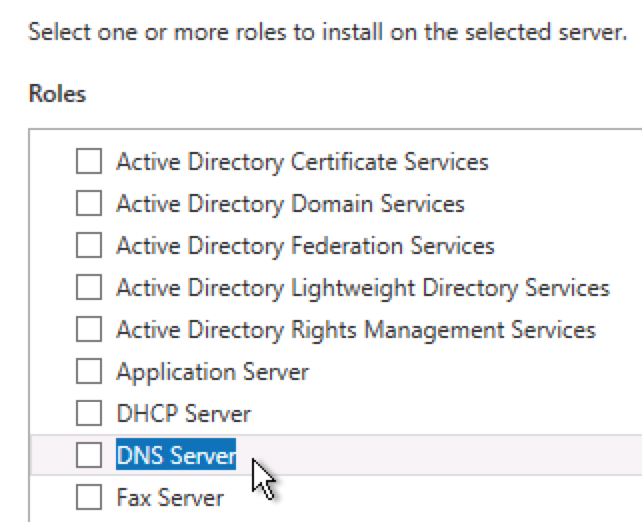Select the DHCP Server role label

pyautogui.click(x=183, y=414)
